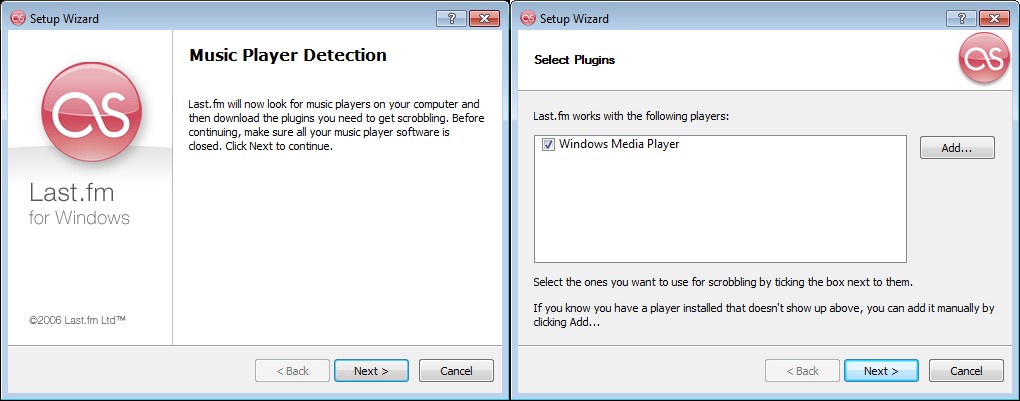Cancel the Select Plugins wizard
The image size is (1020, 401).
click(x=966, y=371)
